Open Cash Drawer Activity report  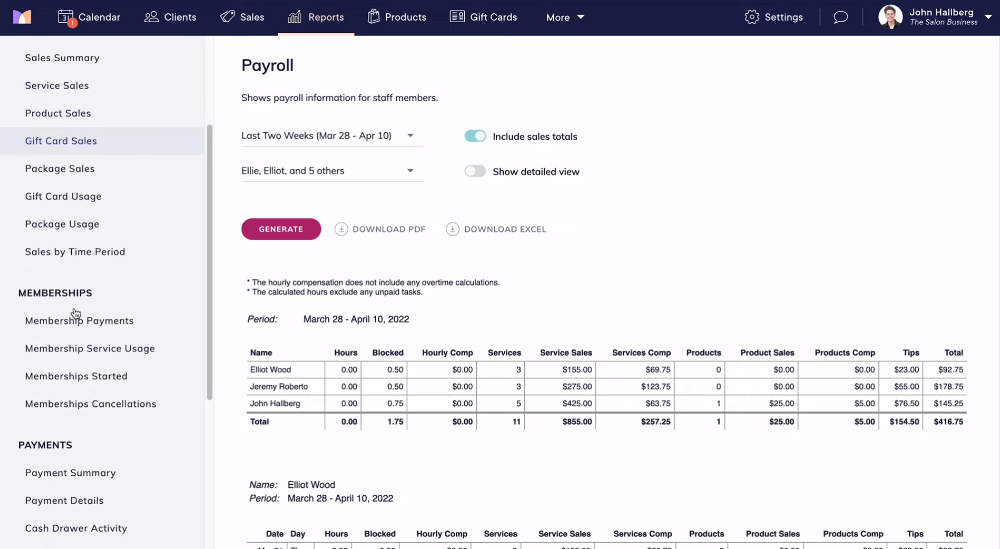76,529
